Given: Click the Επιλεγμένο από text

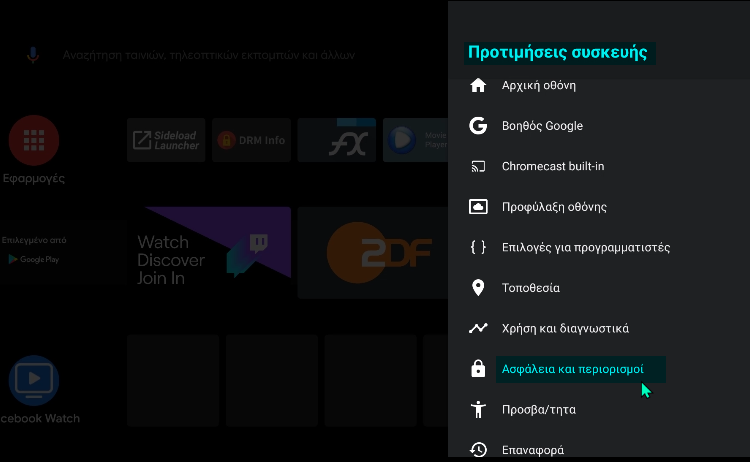Looking at the screenshot, I should (34, 240).
